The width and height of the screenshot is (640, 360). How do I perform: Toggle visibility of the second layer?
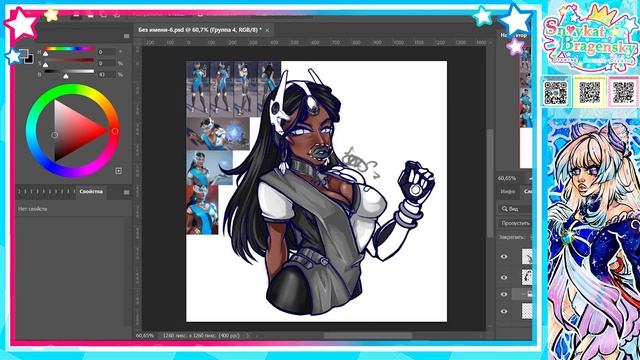[504, 277]
